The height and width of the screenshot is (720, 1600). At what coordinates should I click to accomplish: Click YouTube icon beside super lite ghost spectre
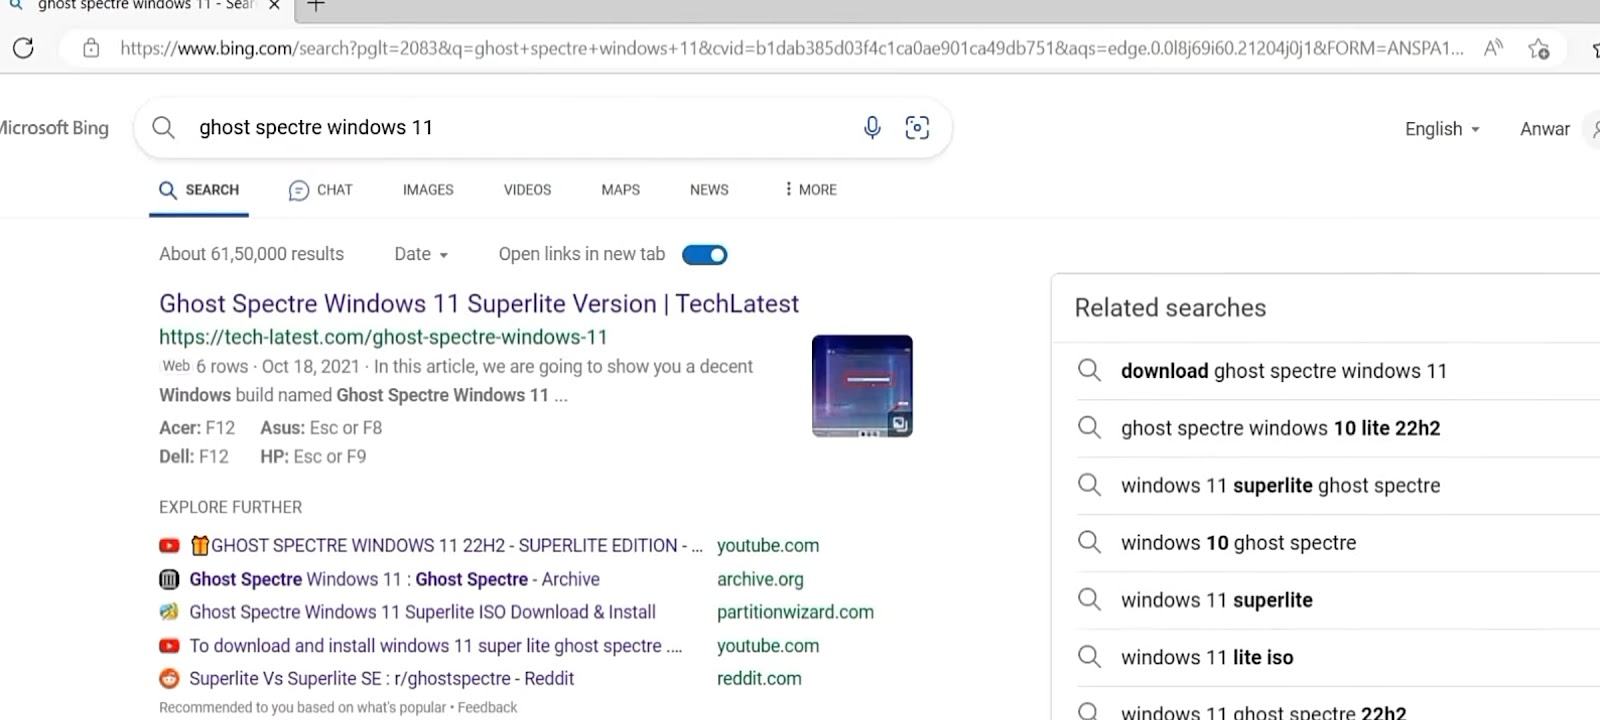[169, 646]
